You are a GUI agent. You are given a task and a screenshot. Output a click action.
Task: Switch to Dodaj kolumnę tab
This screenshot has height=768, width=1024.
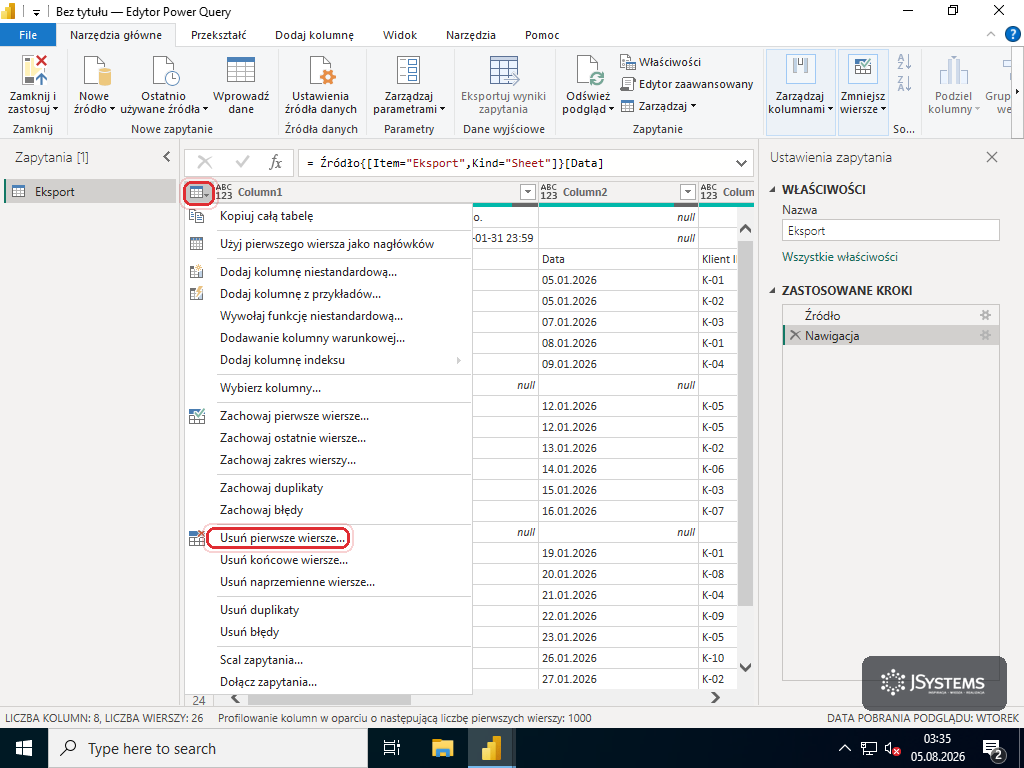pos(314,35)
